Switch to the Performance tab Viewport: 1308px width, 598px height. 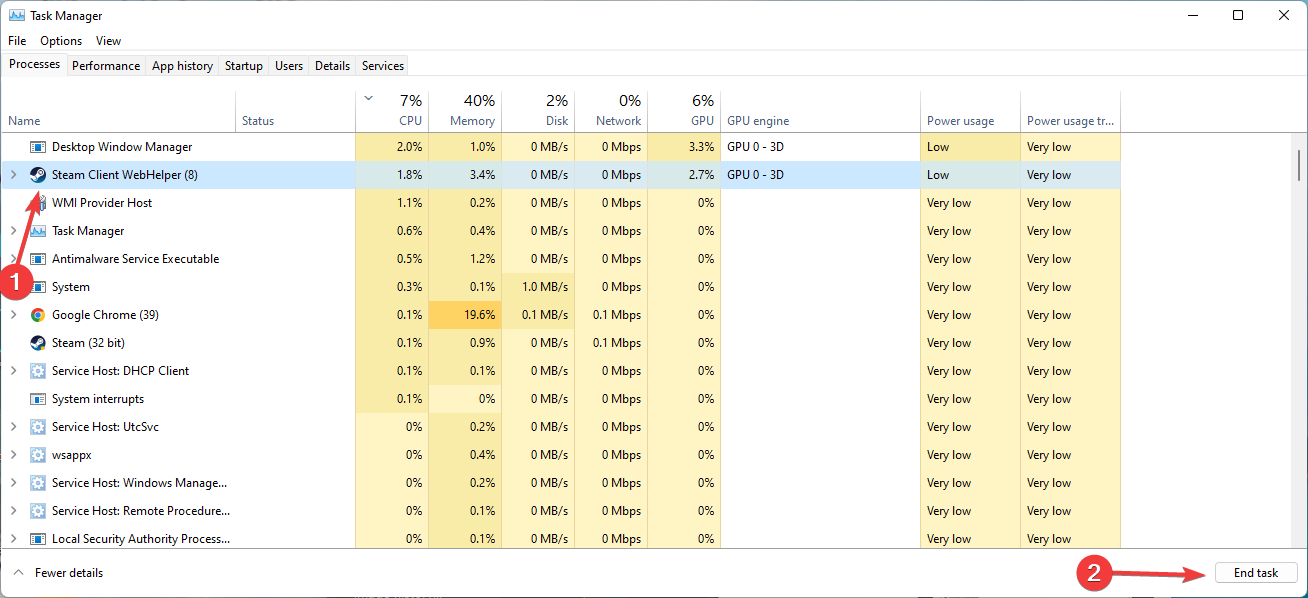tap(106, 66)
